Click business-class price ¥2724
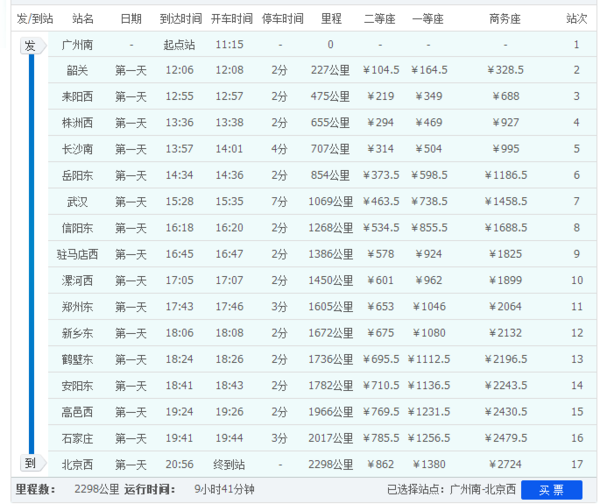 pyautogui.click(x=505, y=464)
